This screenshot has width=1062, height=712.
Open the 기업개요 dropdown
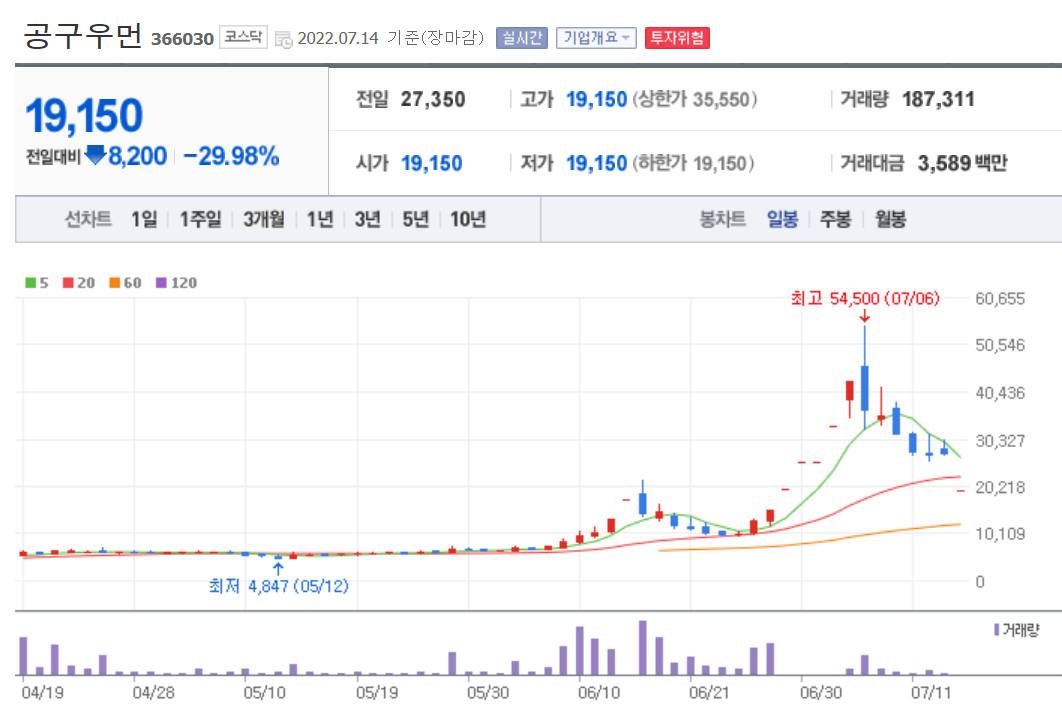click(x=596, y=37)
